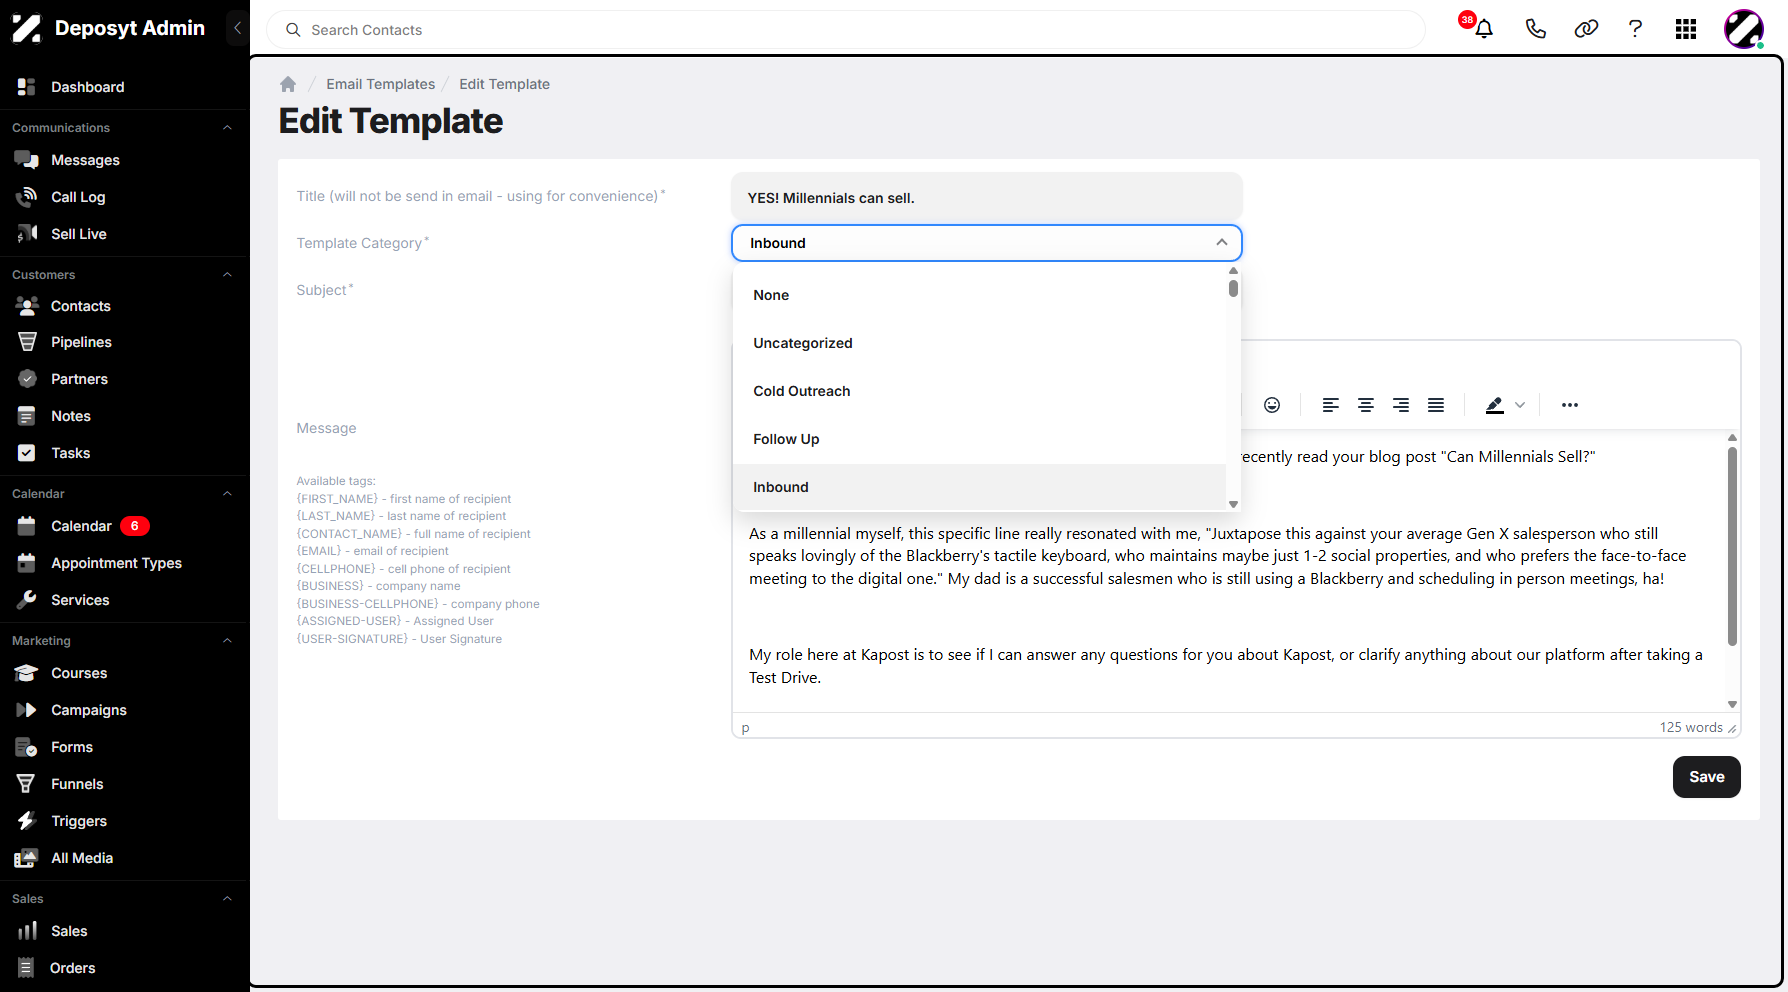Screen dimensions: 1788x992
Task: Click the home breadcrumb icon
Action: click(288, 84)
